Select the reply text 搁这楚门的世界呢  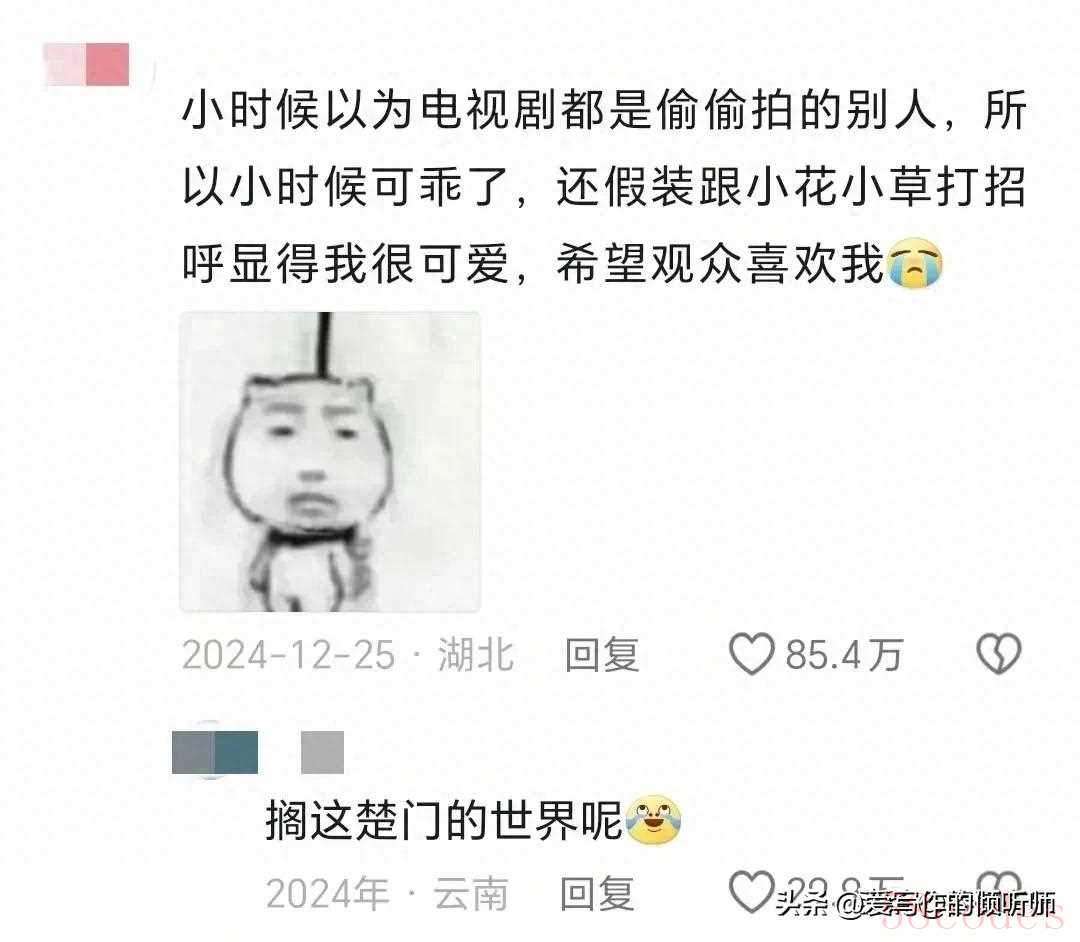[x=444, y=820]
